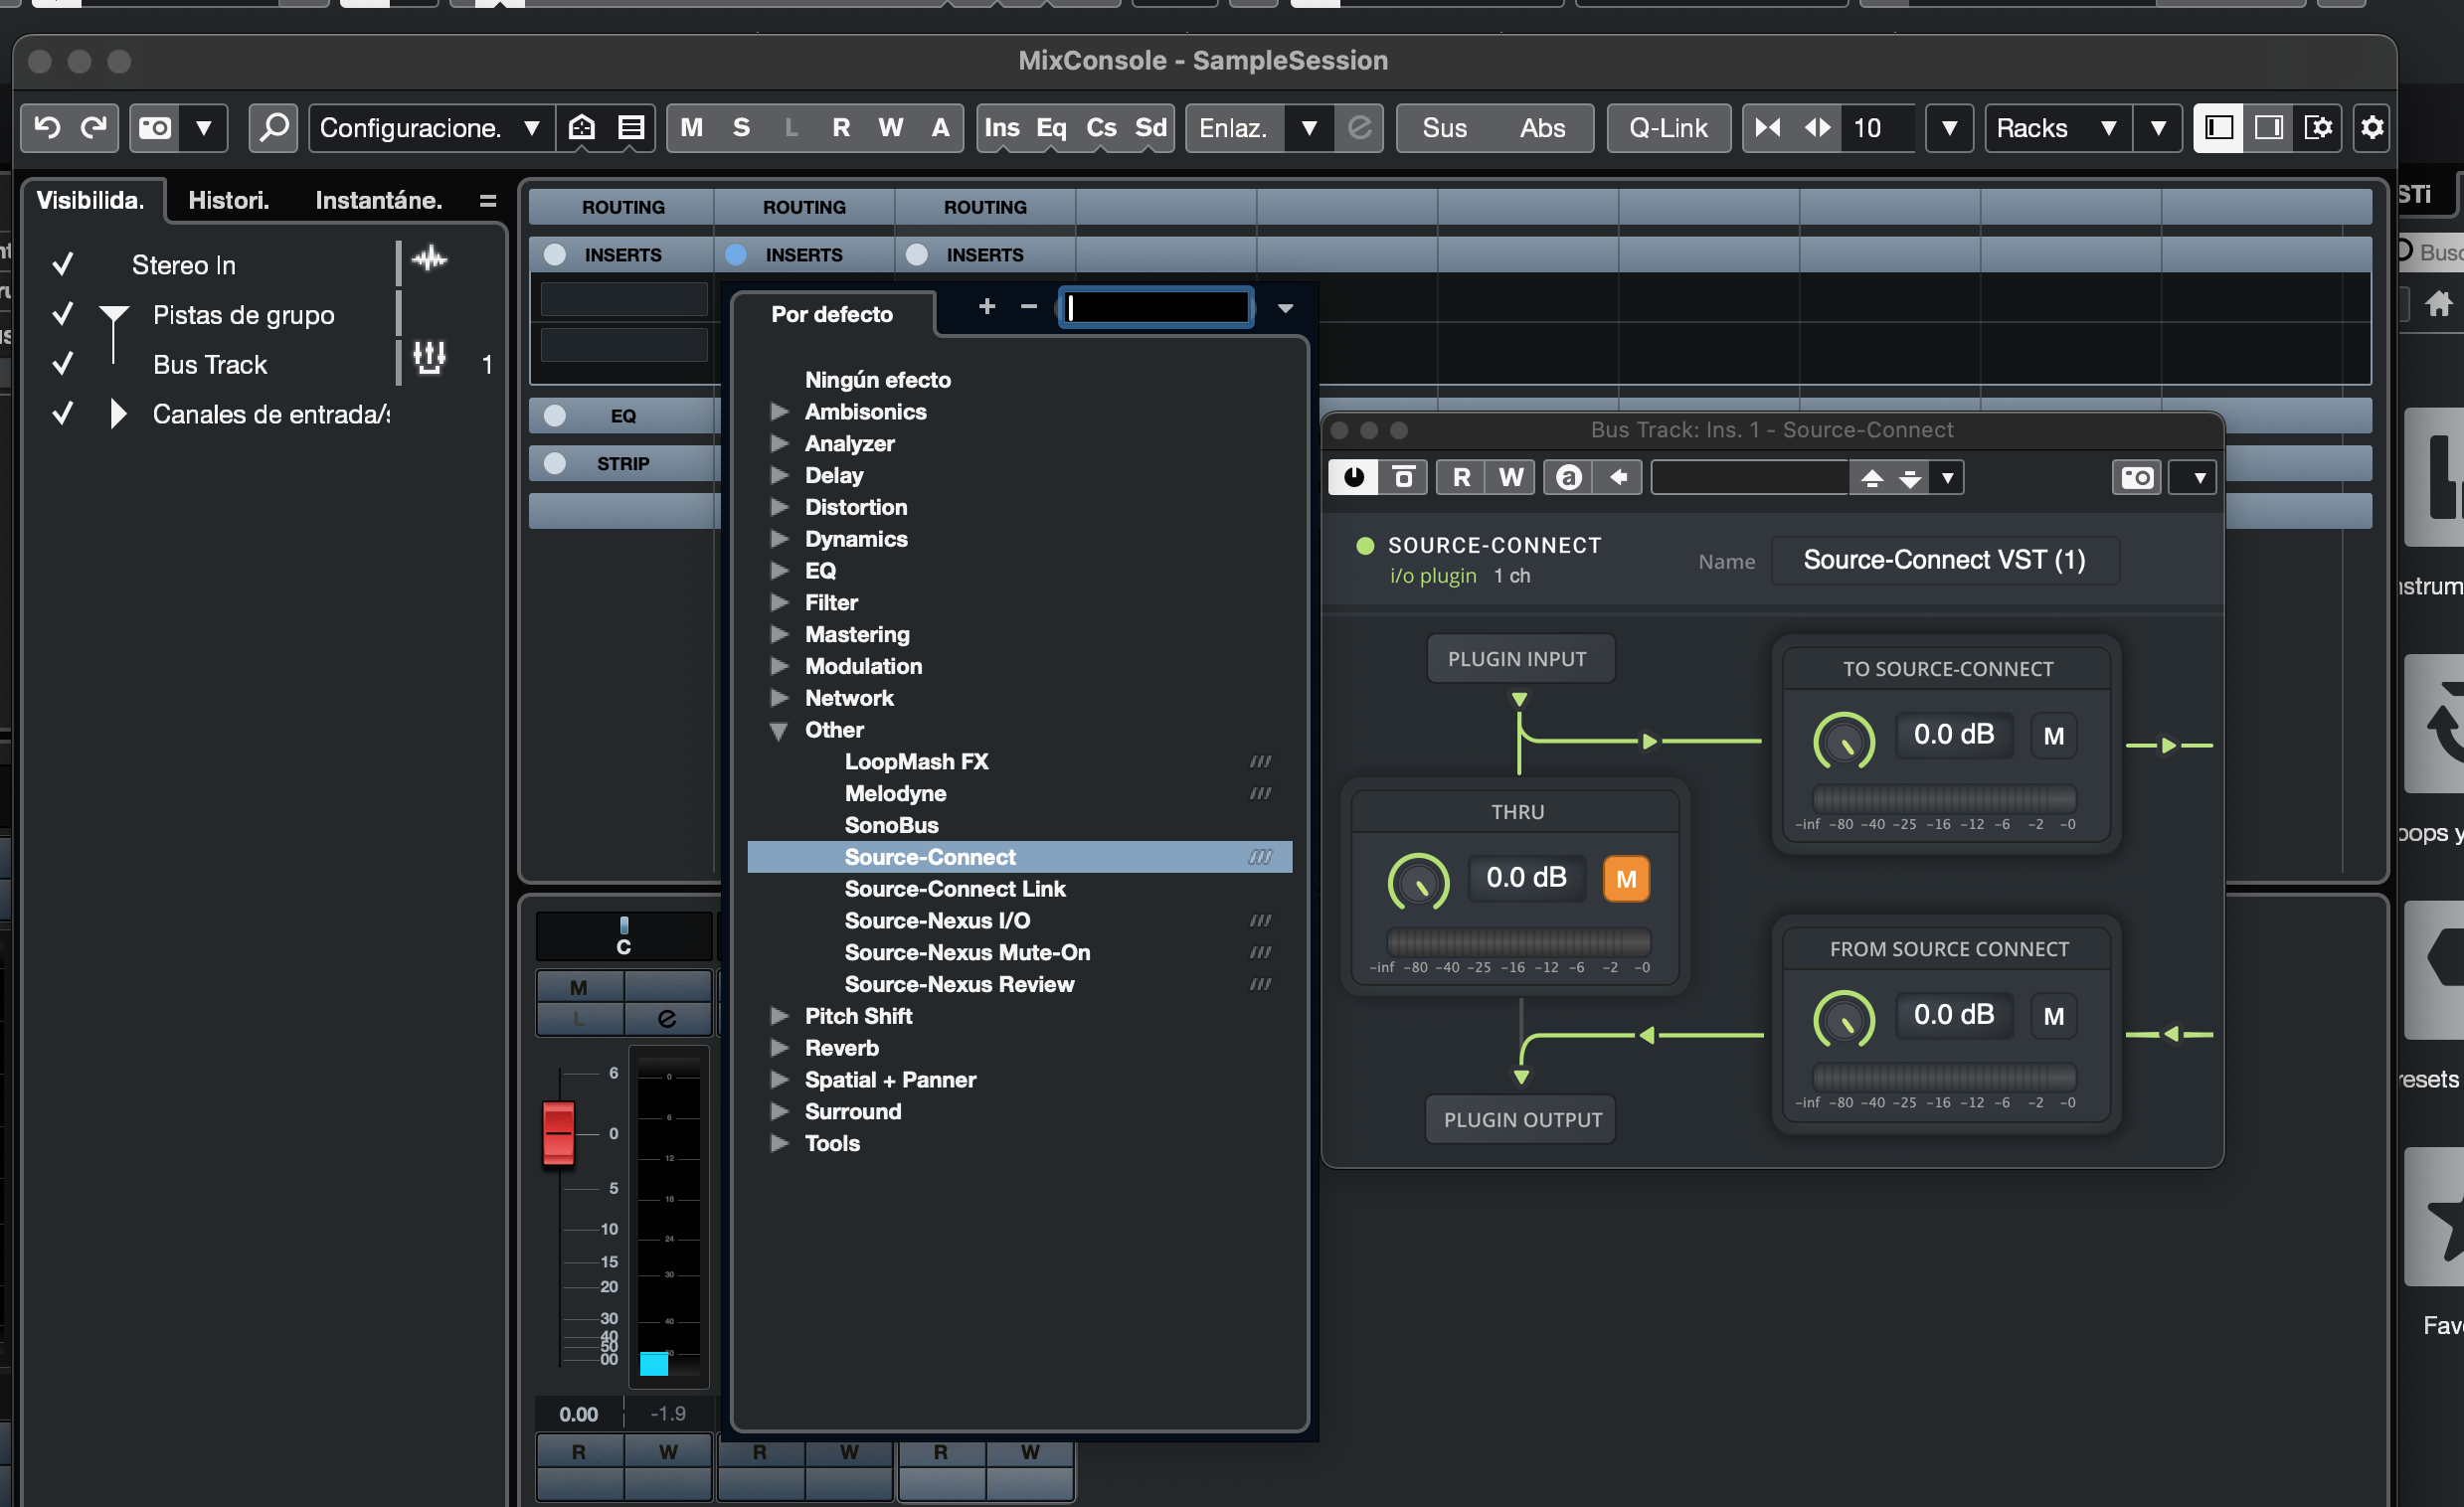
Task: Toggle the plugin bypass power button
Action: coord(1353,477)
